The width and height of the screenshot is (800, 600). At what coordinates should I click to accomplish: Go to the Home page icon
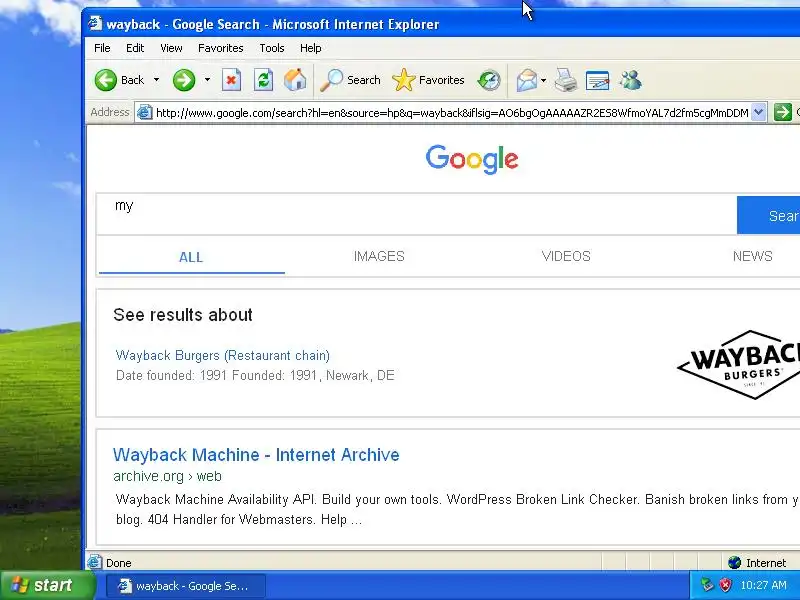[295, 80]
